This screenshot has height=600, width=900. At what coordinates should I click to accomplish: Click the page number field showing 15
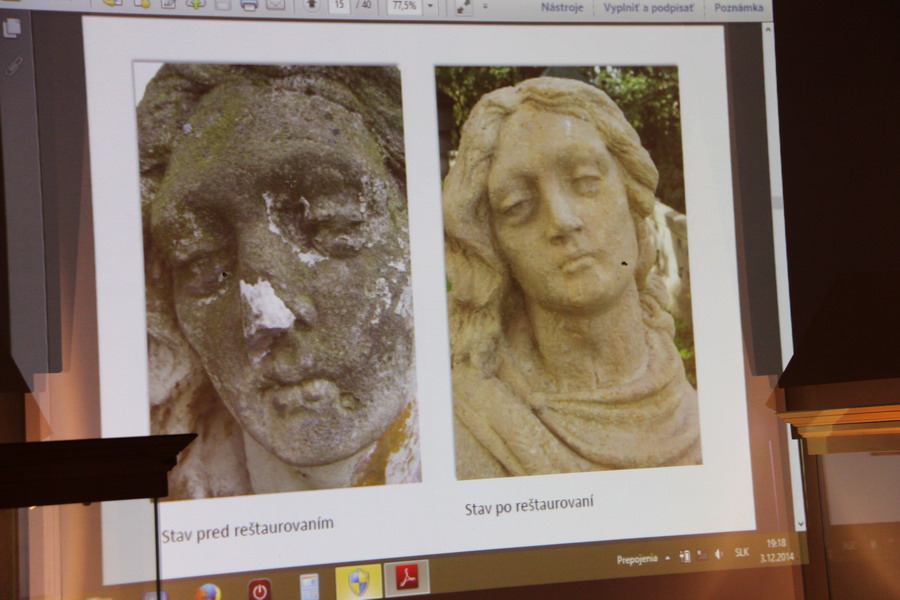[339, 6]
